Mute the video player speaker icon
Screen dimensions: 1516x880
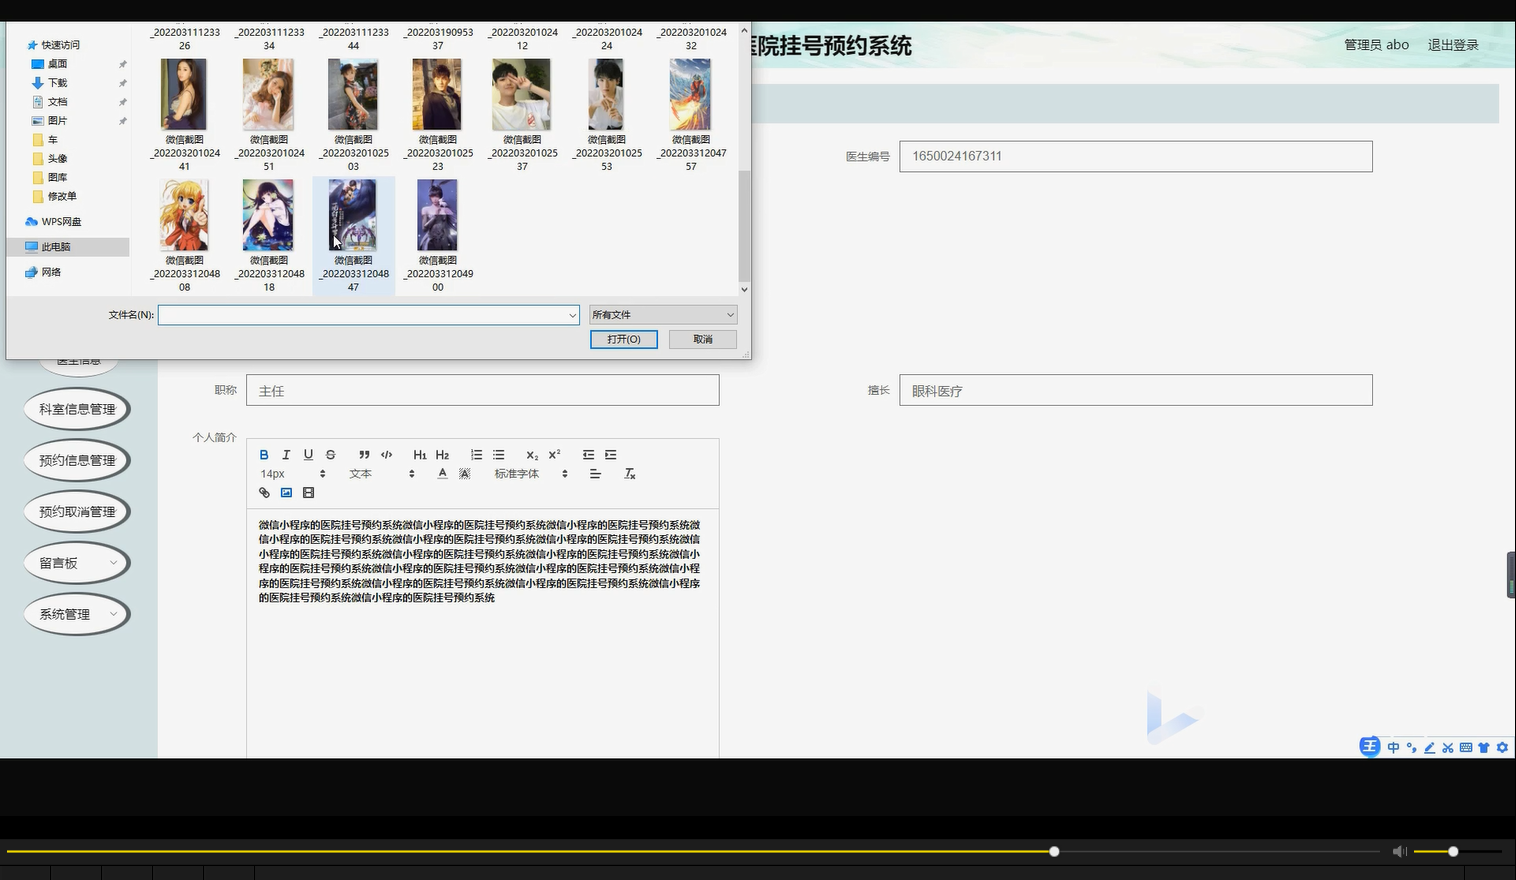click(x=1400, y=851)
